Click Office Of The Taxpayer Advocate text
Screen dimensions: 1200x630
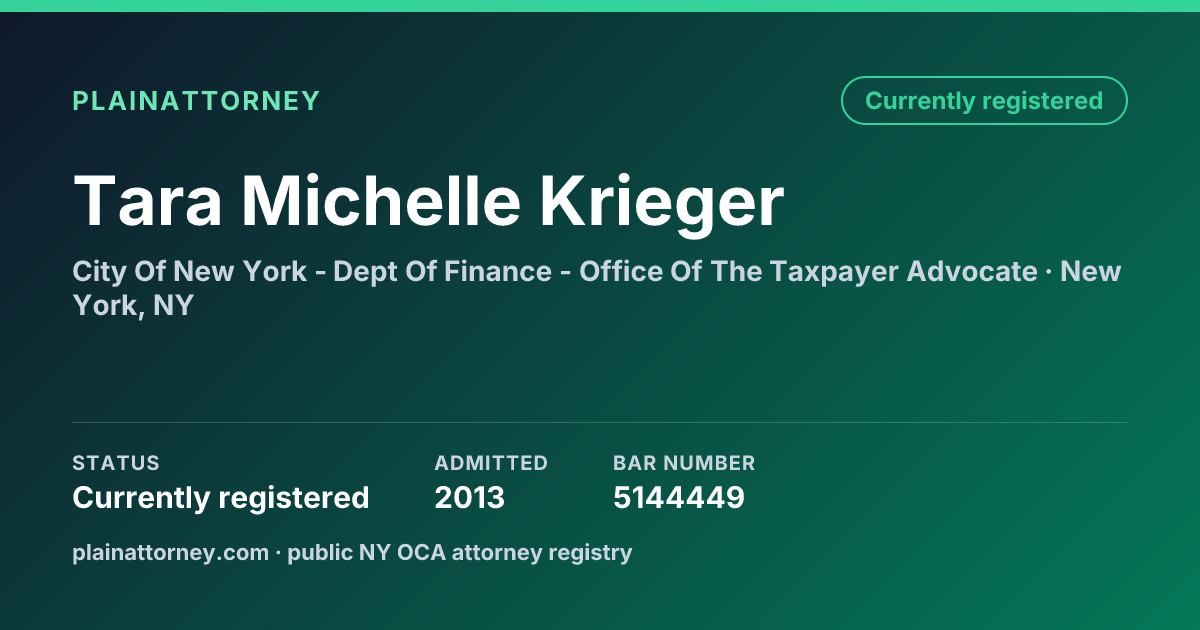point(808,271)
